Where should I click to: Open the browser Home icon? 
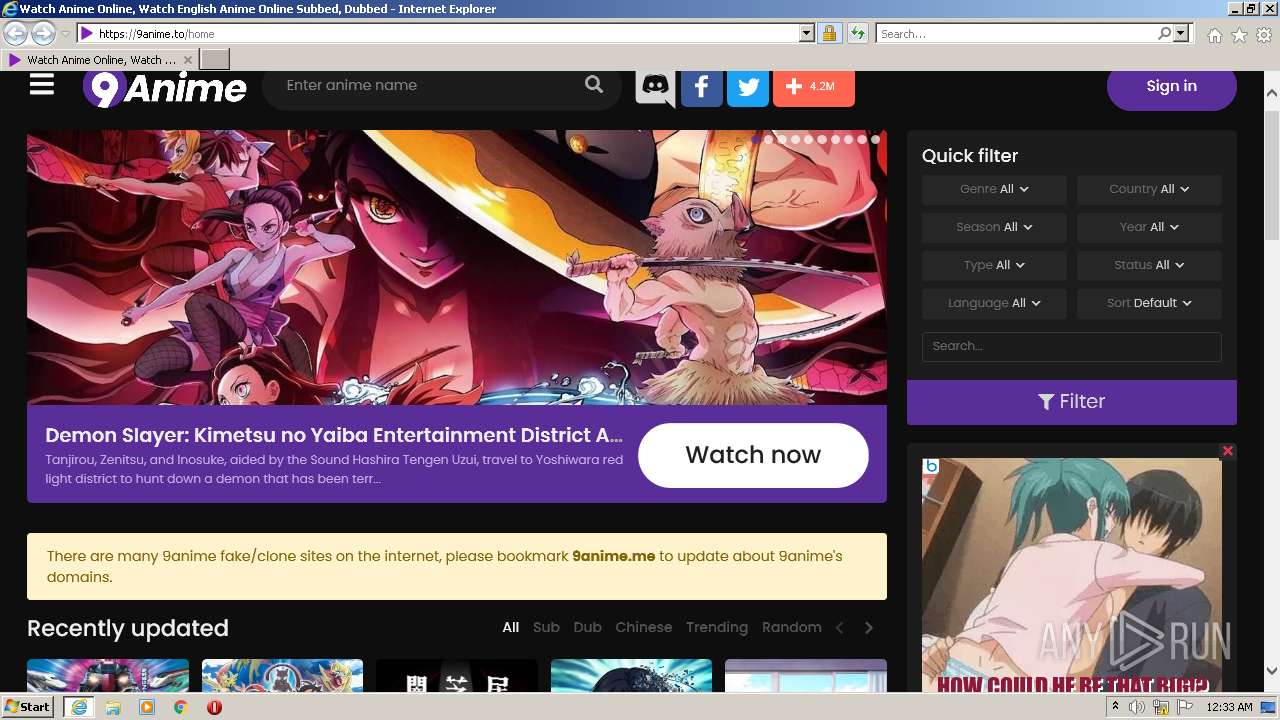pos(1214,35)
